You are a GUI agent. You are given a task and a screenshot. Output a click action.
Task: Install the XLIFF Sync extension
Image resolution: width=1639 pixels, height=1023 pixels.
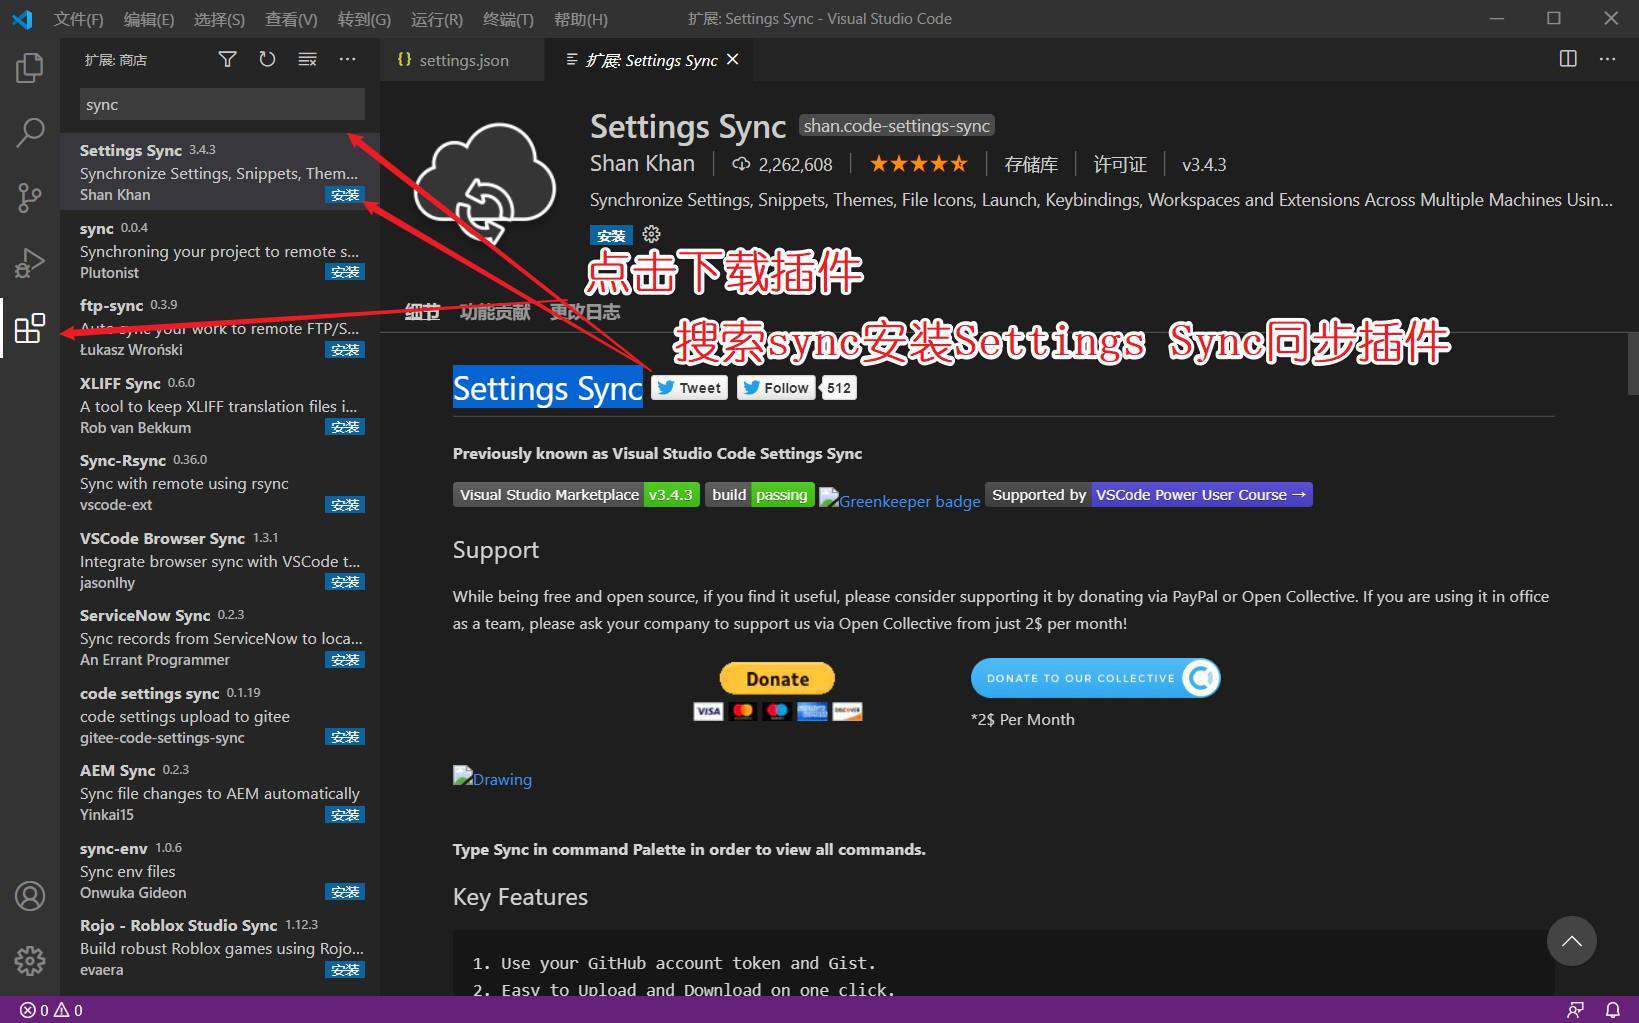click(x=345, y=427)
